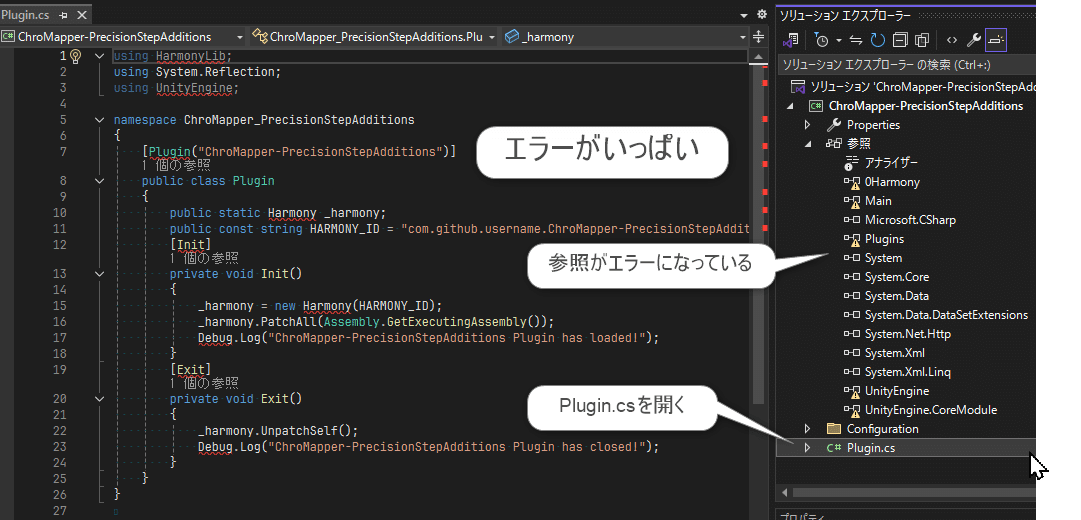
Task: Collapse the Init method at line 13
Action: pyautogui.click(x=100, y=274)
